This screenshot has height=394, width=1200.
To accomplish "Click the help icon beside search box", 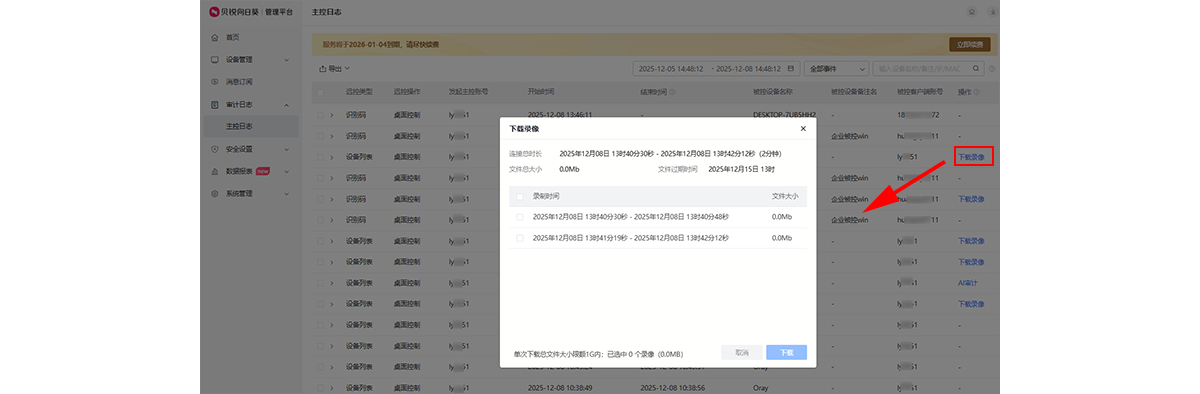I will 992,68.
